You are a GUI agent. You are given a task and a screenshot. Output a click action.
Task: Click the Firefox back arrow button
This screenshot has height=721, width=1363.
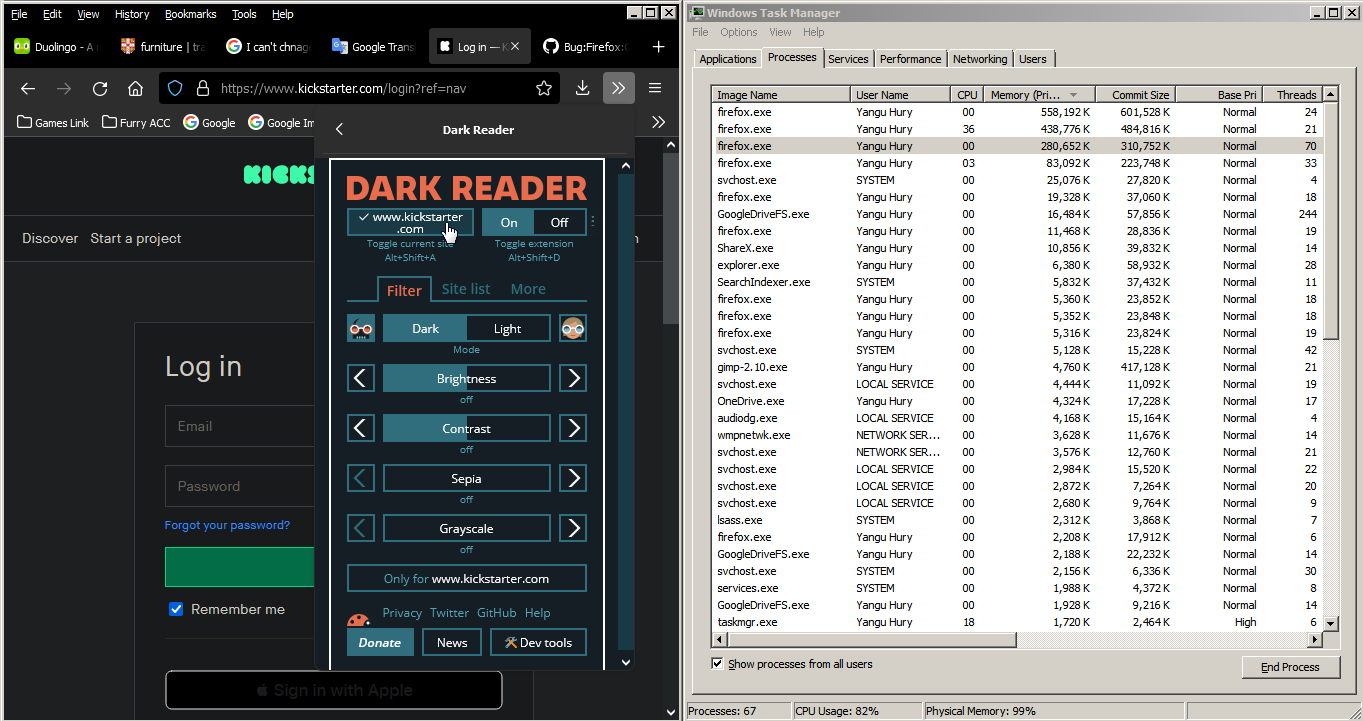28,88
